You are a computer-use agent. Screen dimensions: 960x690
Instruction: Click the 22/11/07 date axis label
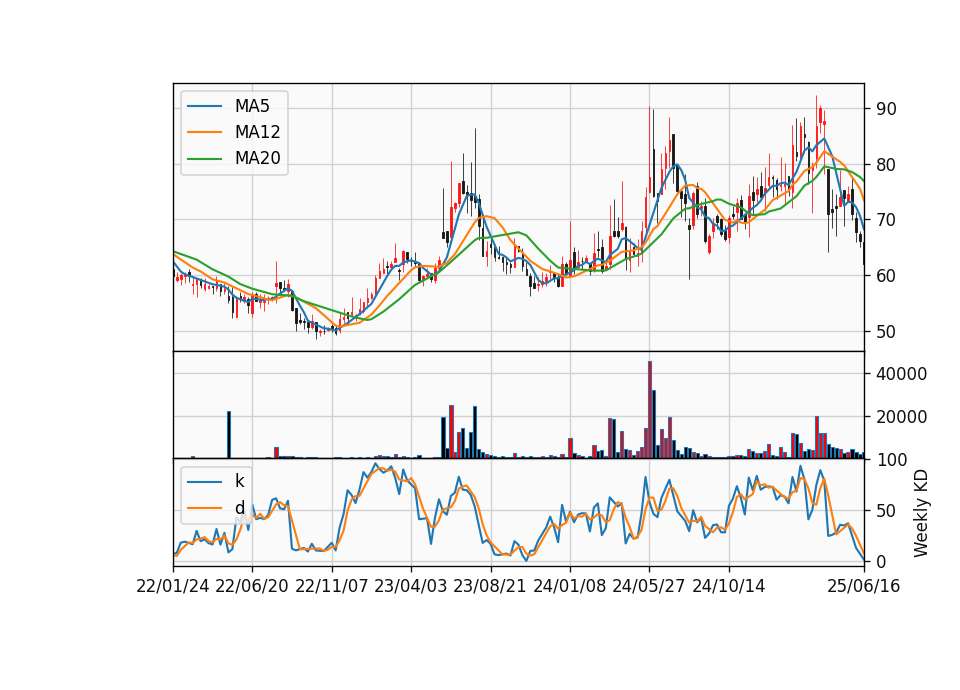[x=332, y=587]
